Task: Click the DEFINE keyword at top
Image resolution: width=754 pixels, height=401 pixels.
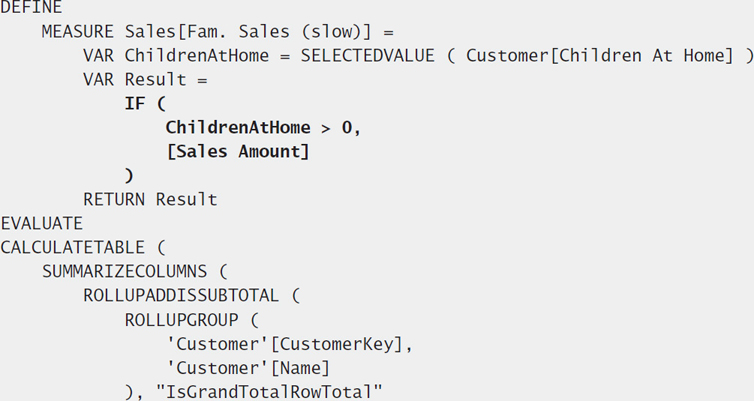Action: [x=31, y=7]
